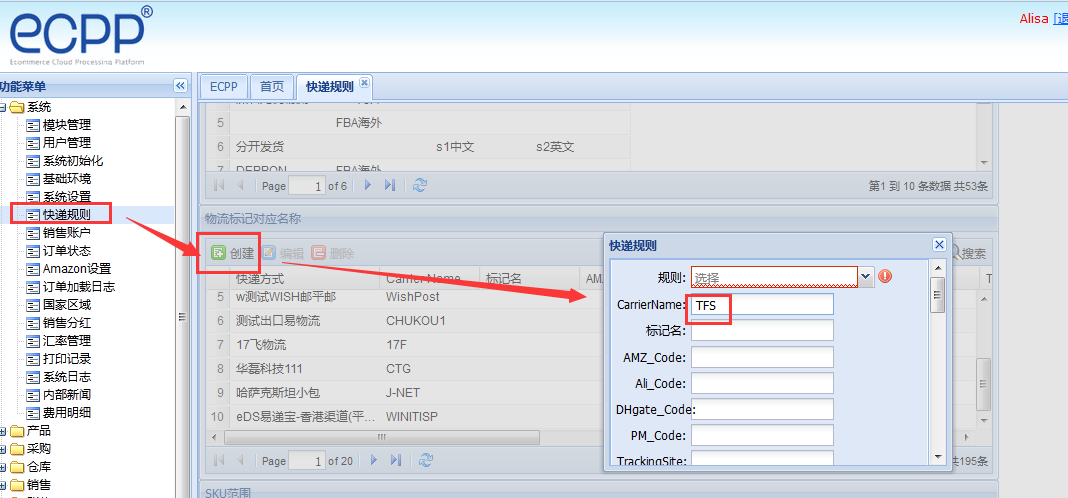1068x498 pixels.
Task: Click the 创建 (Create) toolbar button
Action: click(232, 254)
